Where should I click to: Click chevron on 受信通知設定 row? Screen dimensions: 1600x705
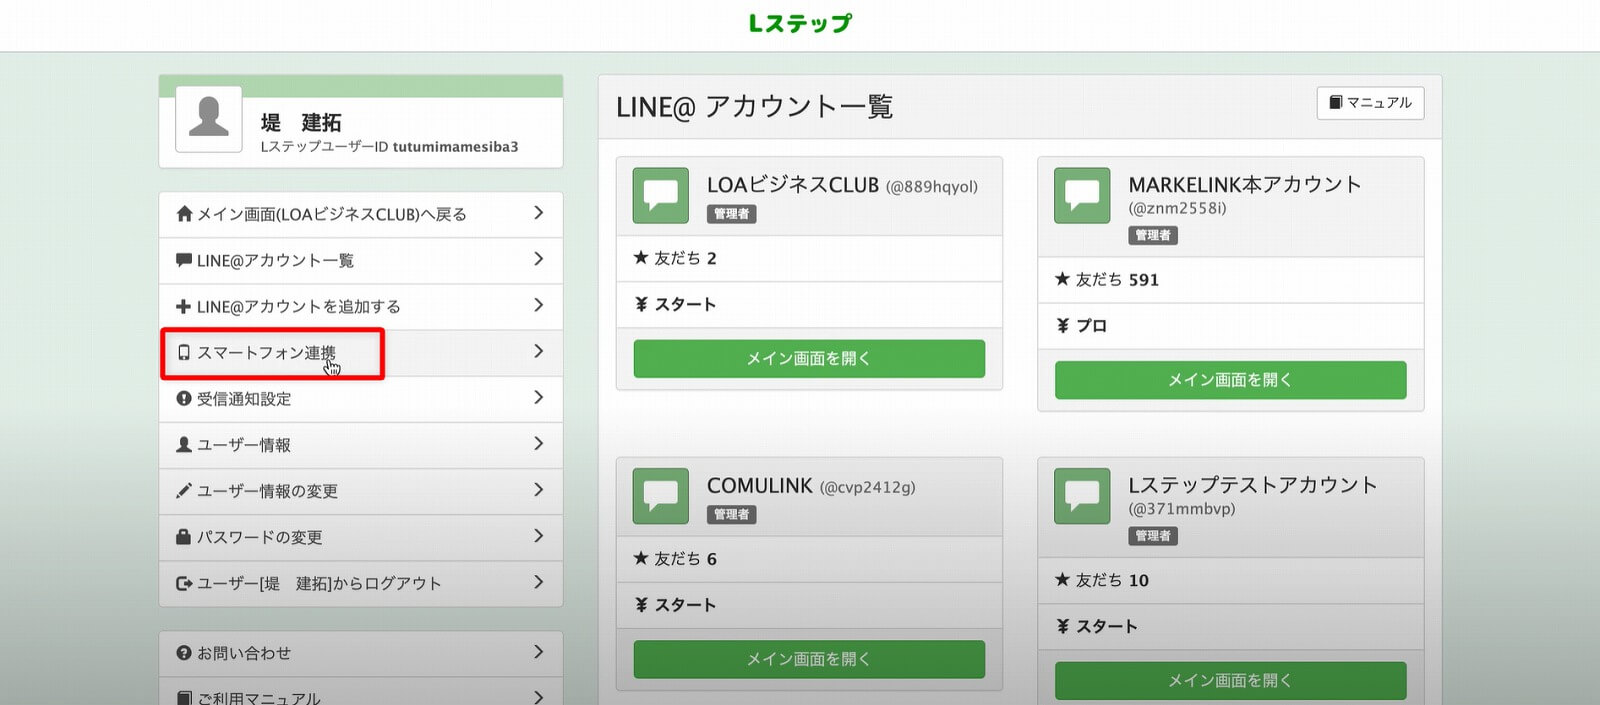tap(539, 397)
